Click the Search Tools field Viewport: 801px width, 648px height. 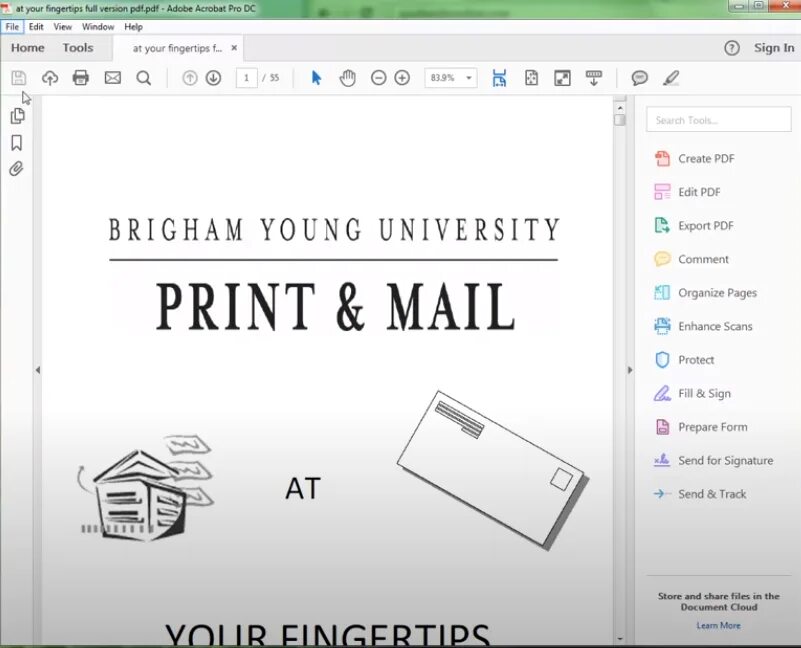click(718, 120)
